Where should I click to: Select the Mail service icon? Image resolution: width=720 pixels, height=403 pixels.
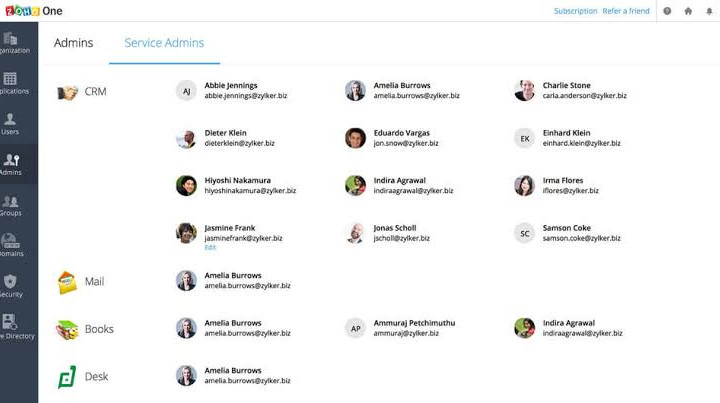pyautogui.click(x=67, y=282)
